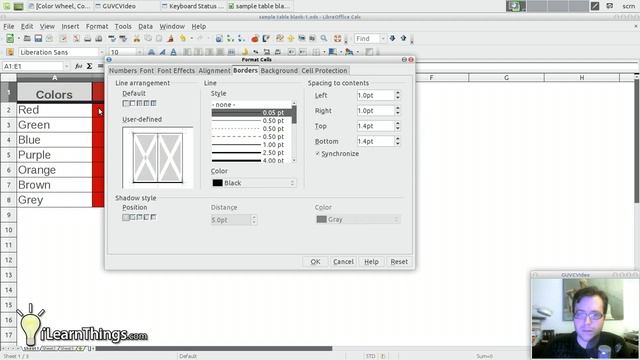
Task: Click the LibreOffice Help lifebuoy icon
Action: 338,38
